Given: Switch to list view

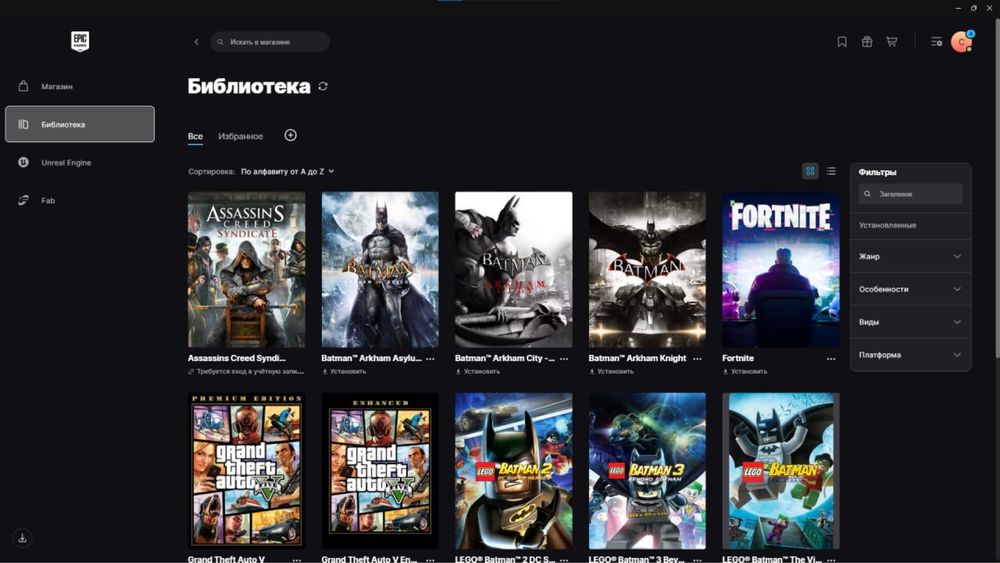Looking at the screenshot, I should (831, 171).
